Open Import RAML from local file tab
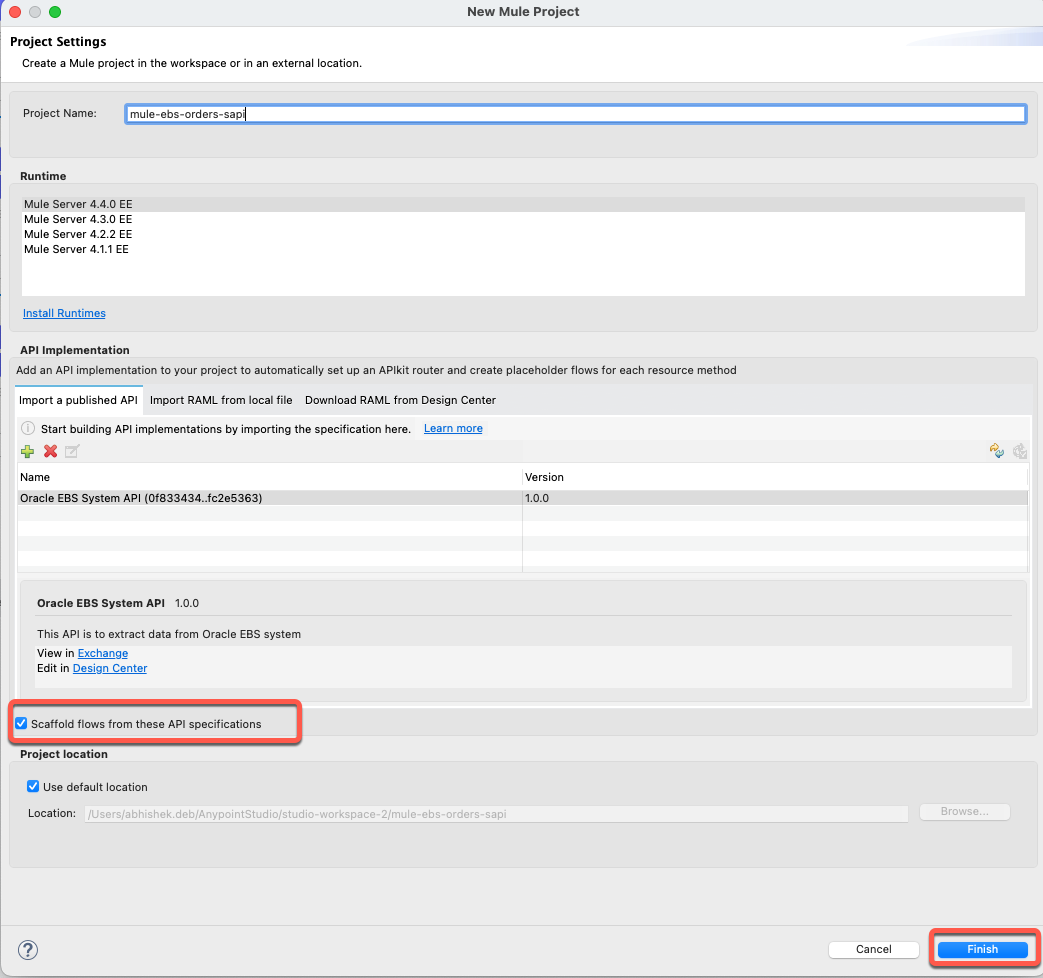 221,400
